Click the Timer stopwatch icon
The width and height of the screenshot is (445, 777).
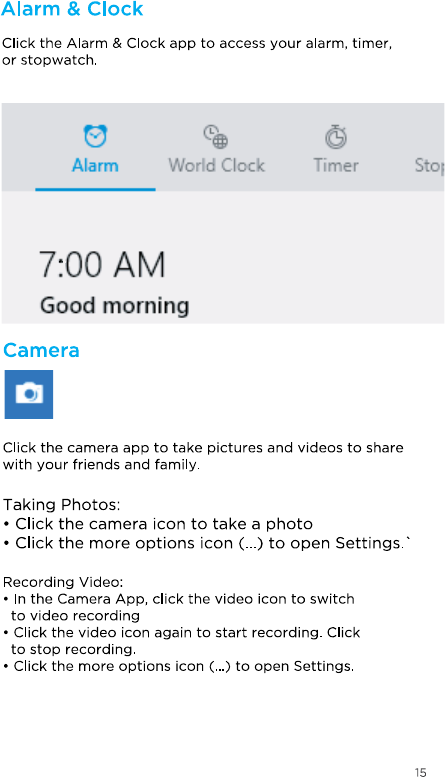(x=336, y=137)
